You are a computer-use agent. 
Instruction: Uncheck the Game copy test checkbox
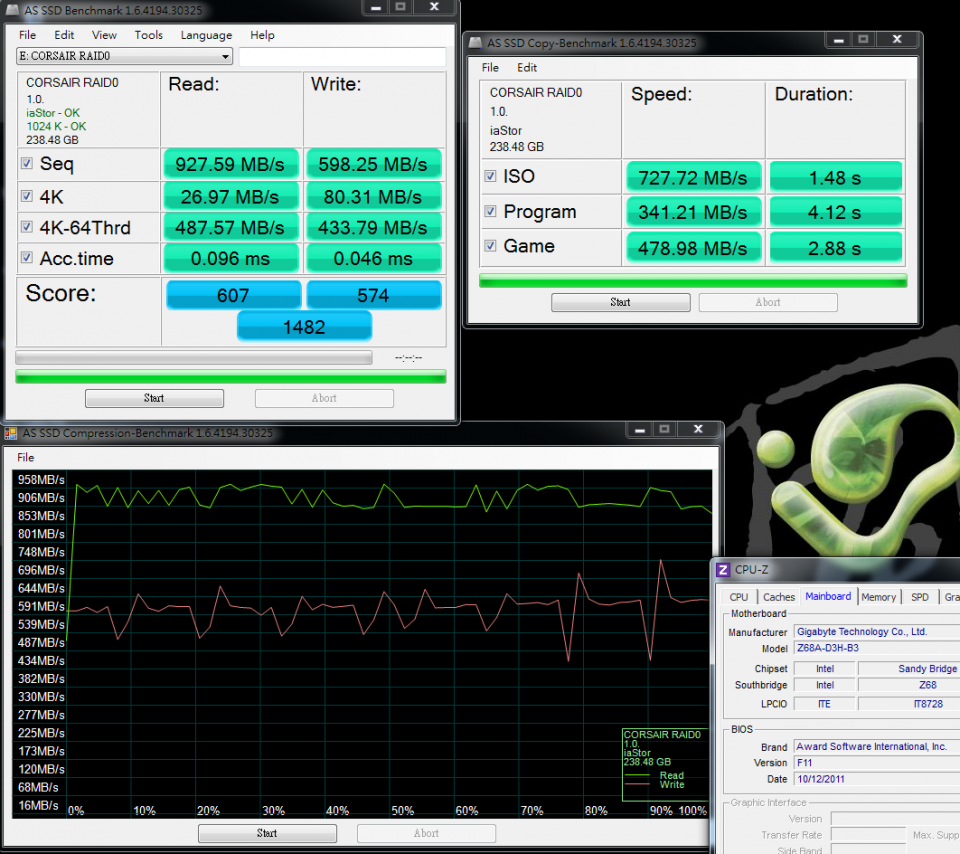tap(490, 246)
